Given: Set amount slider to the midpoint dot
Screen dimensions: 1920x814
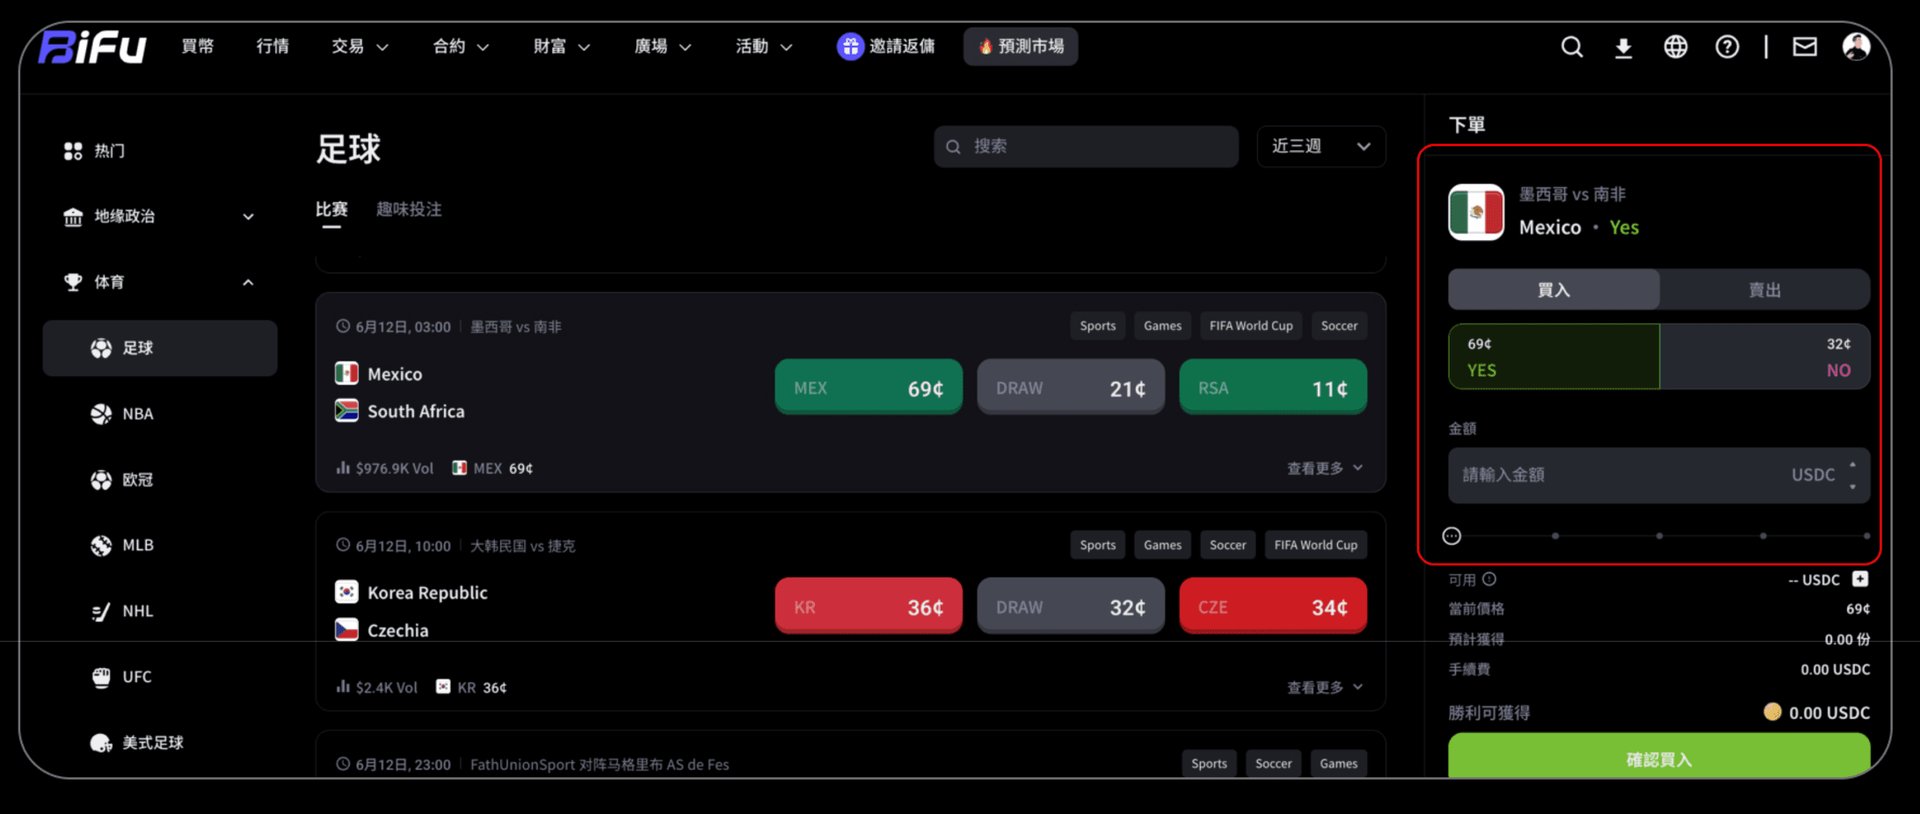Looking at the screenshot, I should 1659,536.
